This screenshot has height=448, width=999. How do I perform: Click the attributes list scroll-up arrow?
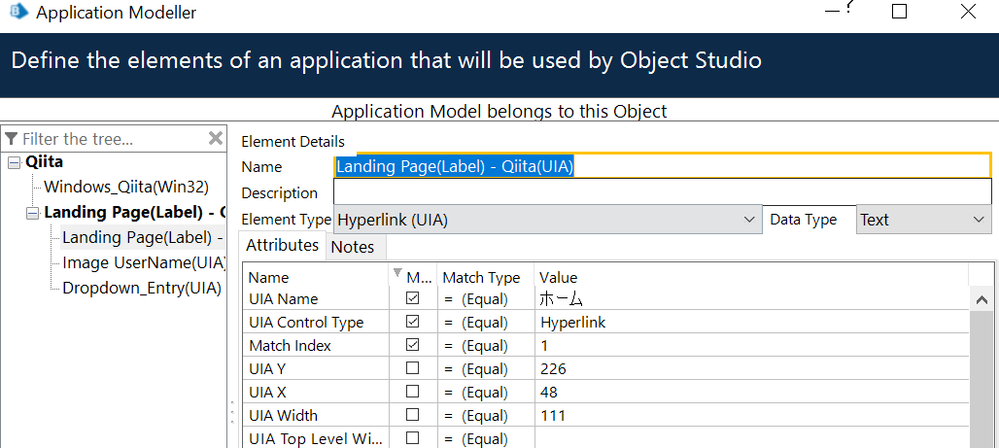(981, 299)
